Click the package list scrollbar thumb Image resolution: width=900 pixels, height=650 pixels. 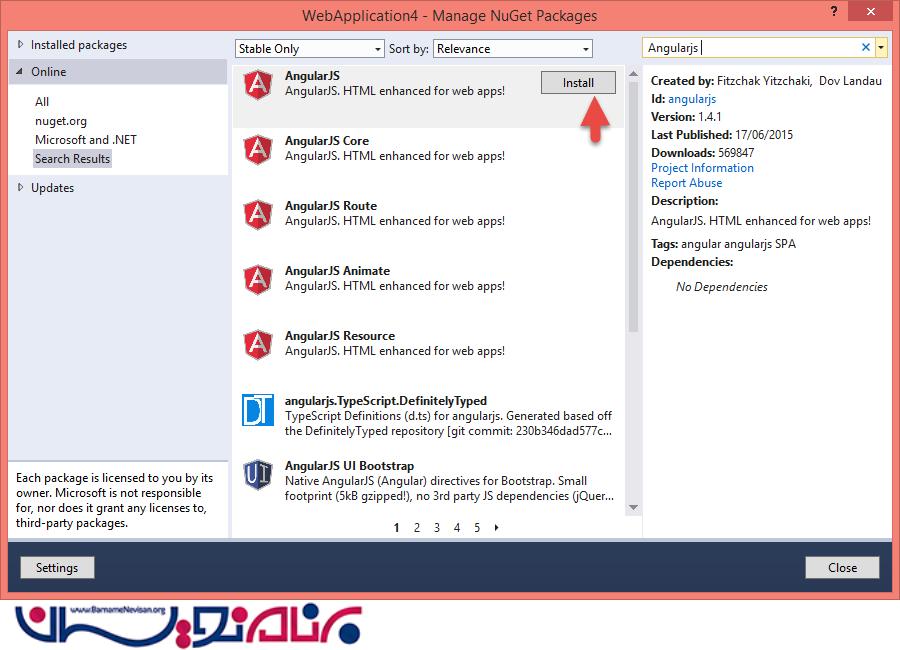click(x=633, y=207)
